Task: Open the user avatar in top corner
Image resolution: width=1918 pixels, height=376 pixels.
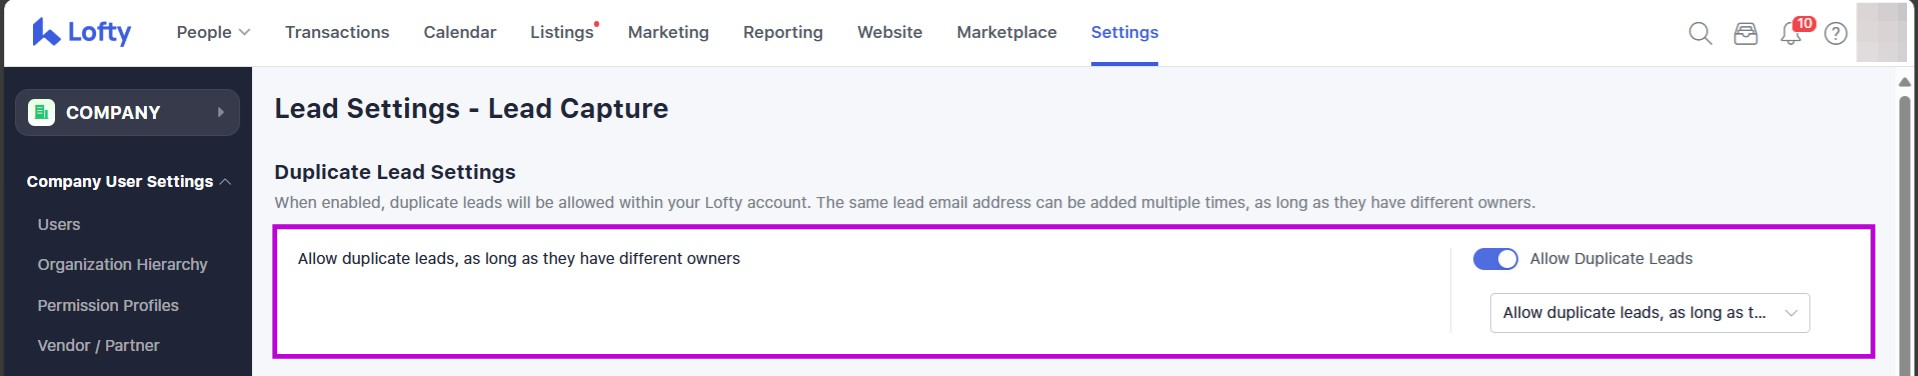Action: pos(1881,32)
